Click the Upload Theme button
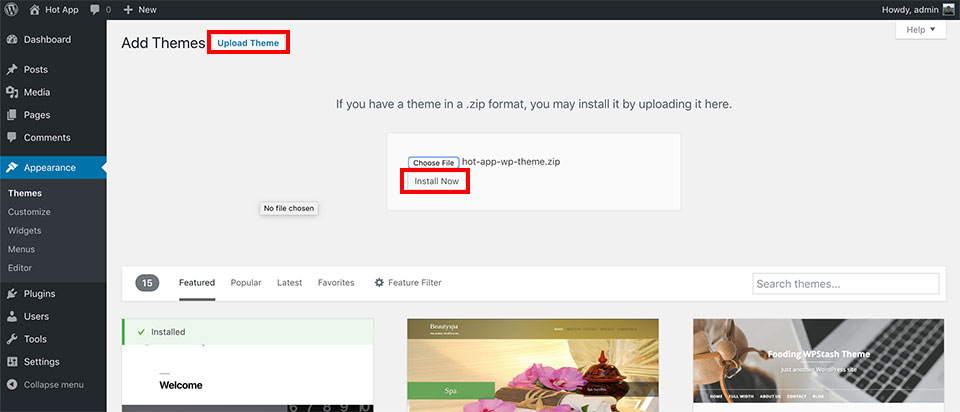 pos(248,43)
